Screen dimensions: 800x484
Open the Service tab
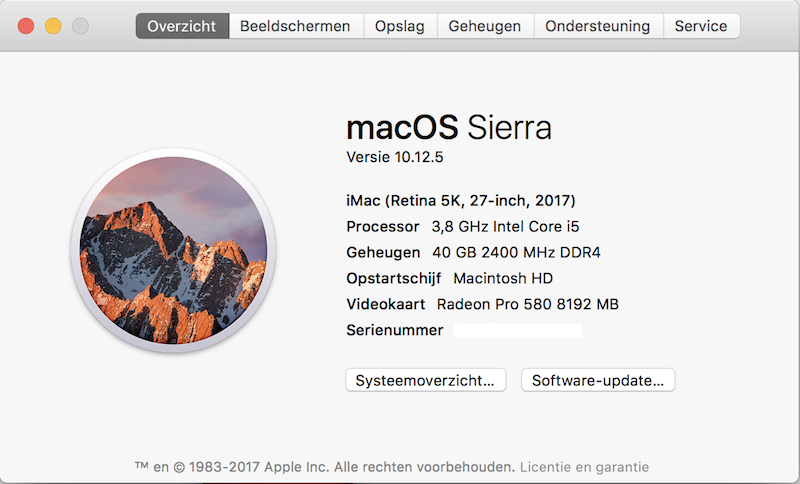(701, 26)
